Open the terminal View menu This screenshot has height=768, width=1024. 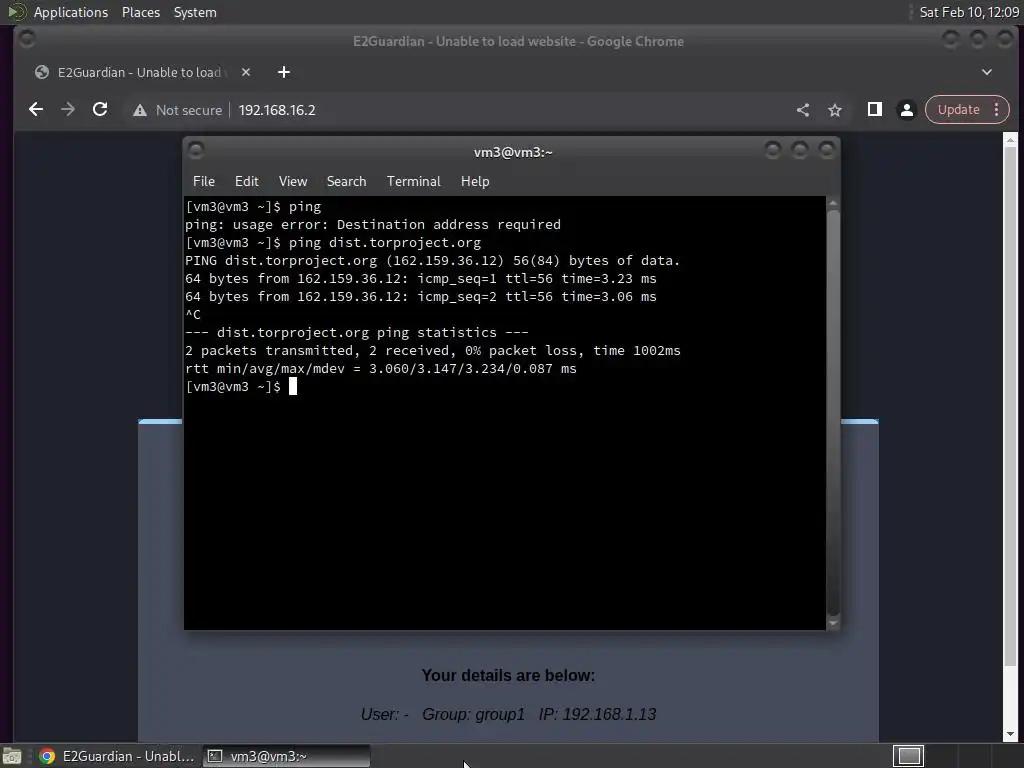pyautogui.click(x=293, y=182)
